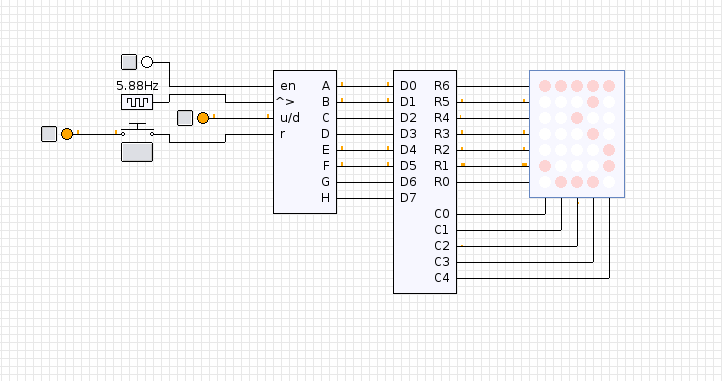The height and width of the screenshot is (381, 722).
Task: Select the wire from R6 to matrix
Action: point(493,86)
